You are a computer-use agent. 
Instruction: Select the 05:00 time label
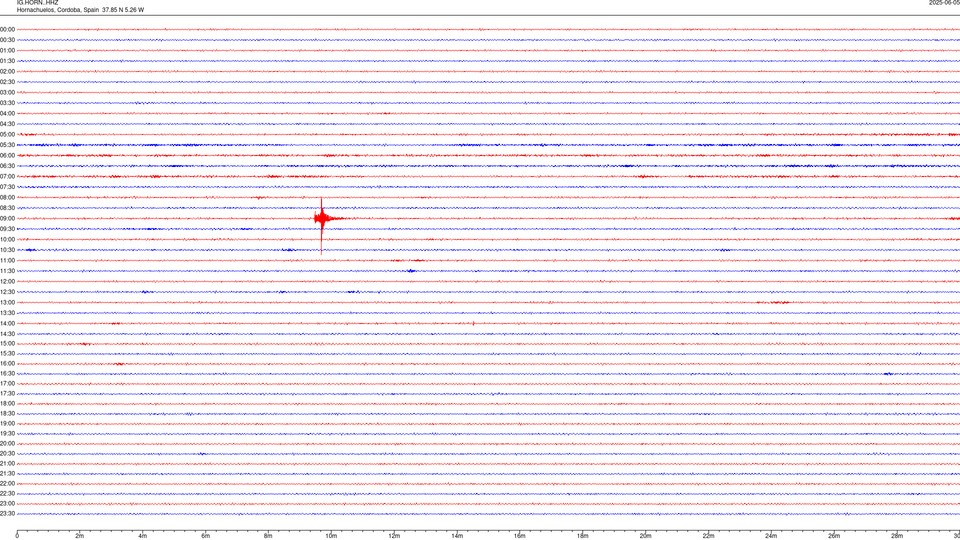(x=7, y=135)
